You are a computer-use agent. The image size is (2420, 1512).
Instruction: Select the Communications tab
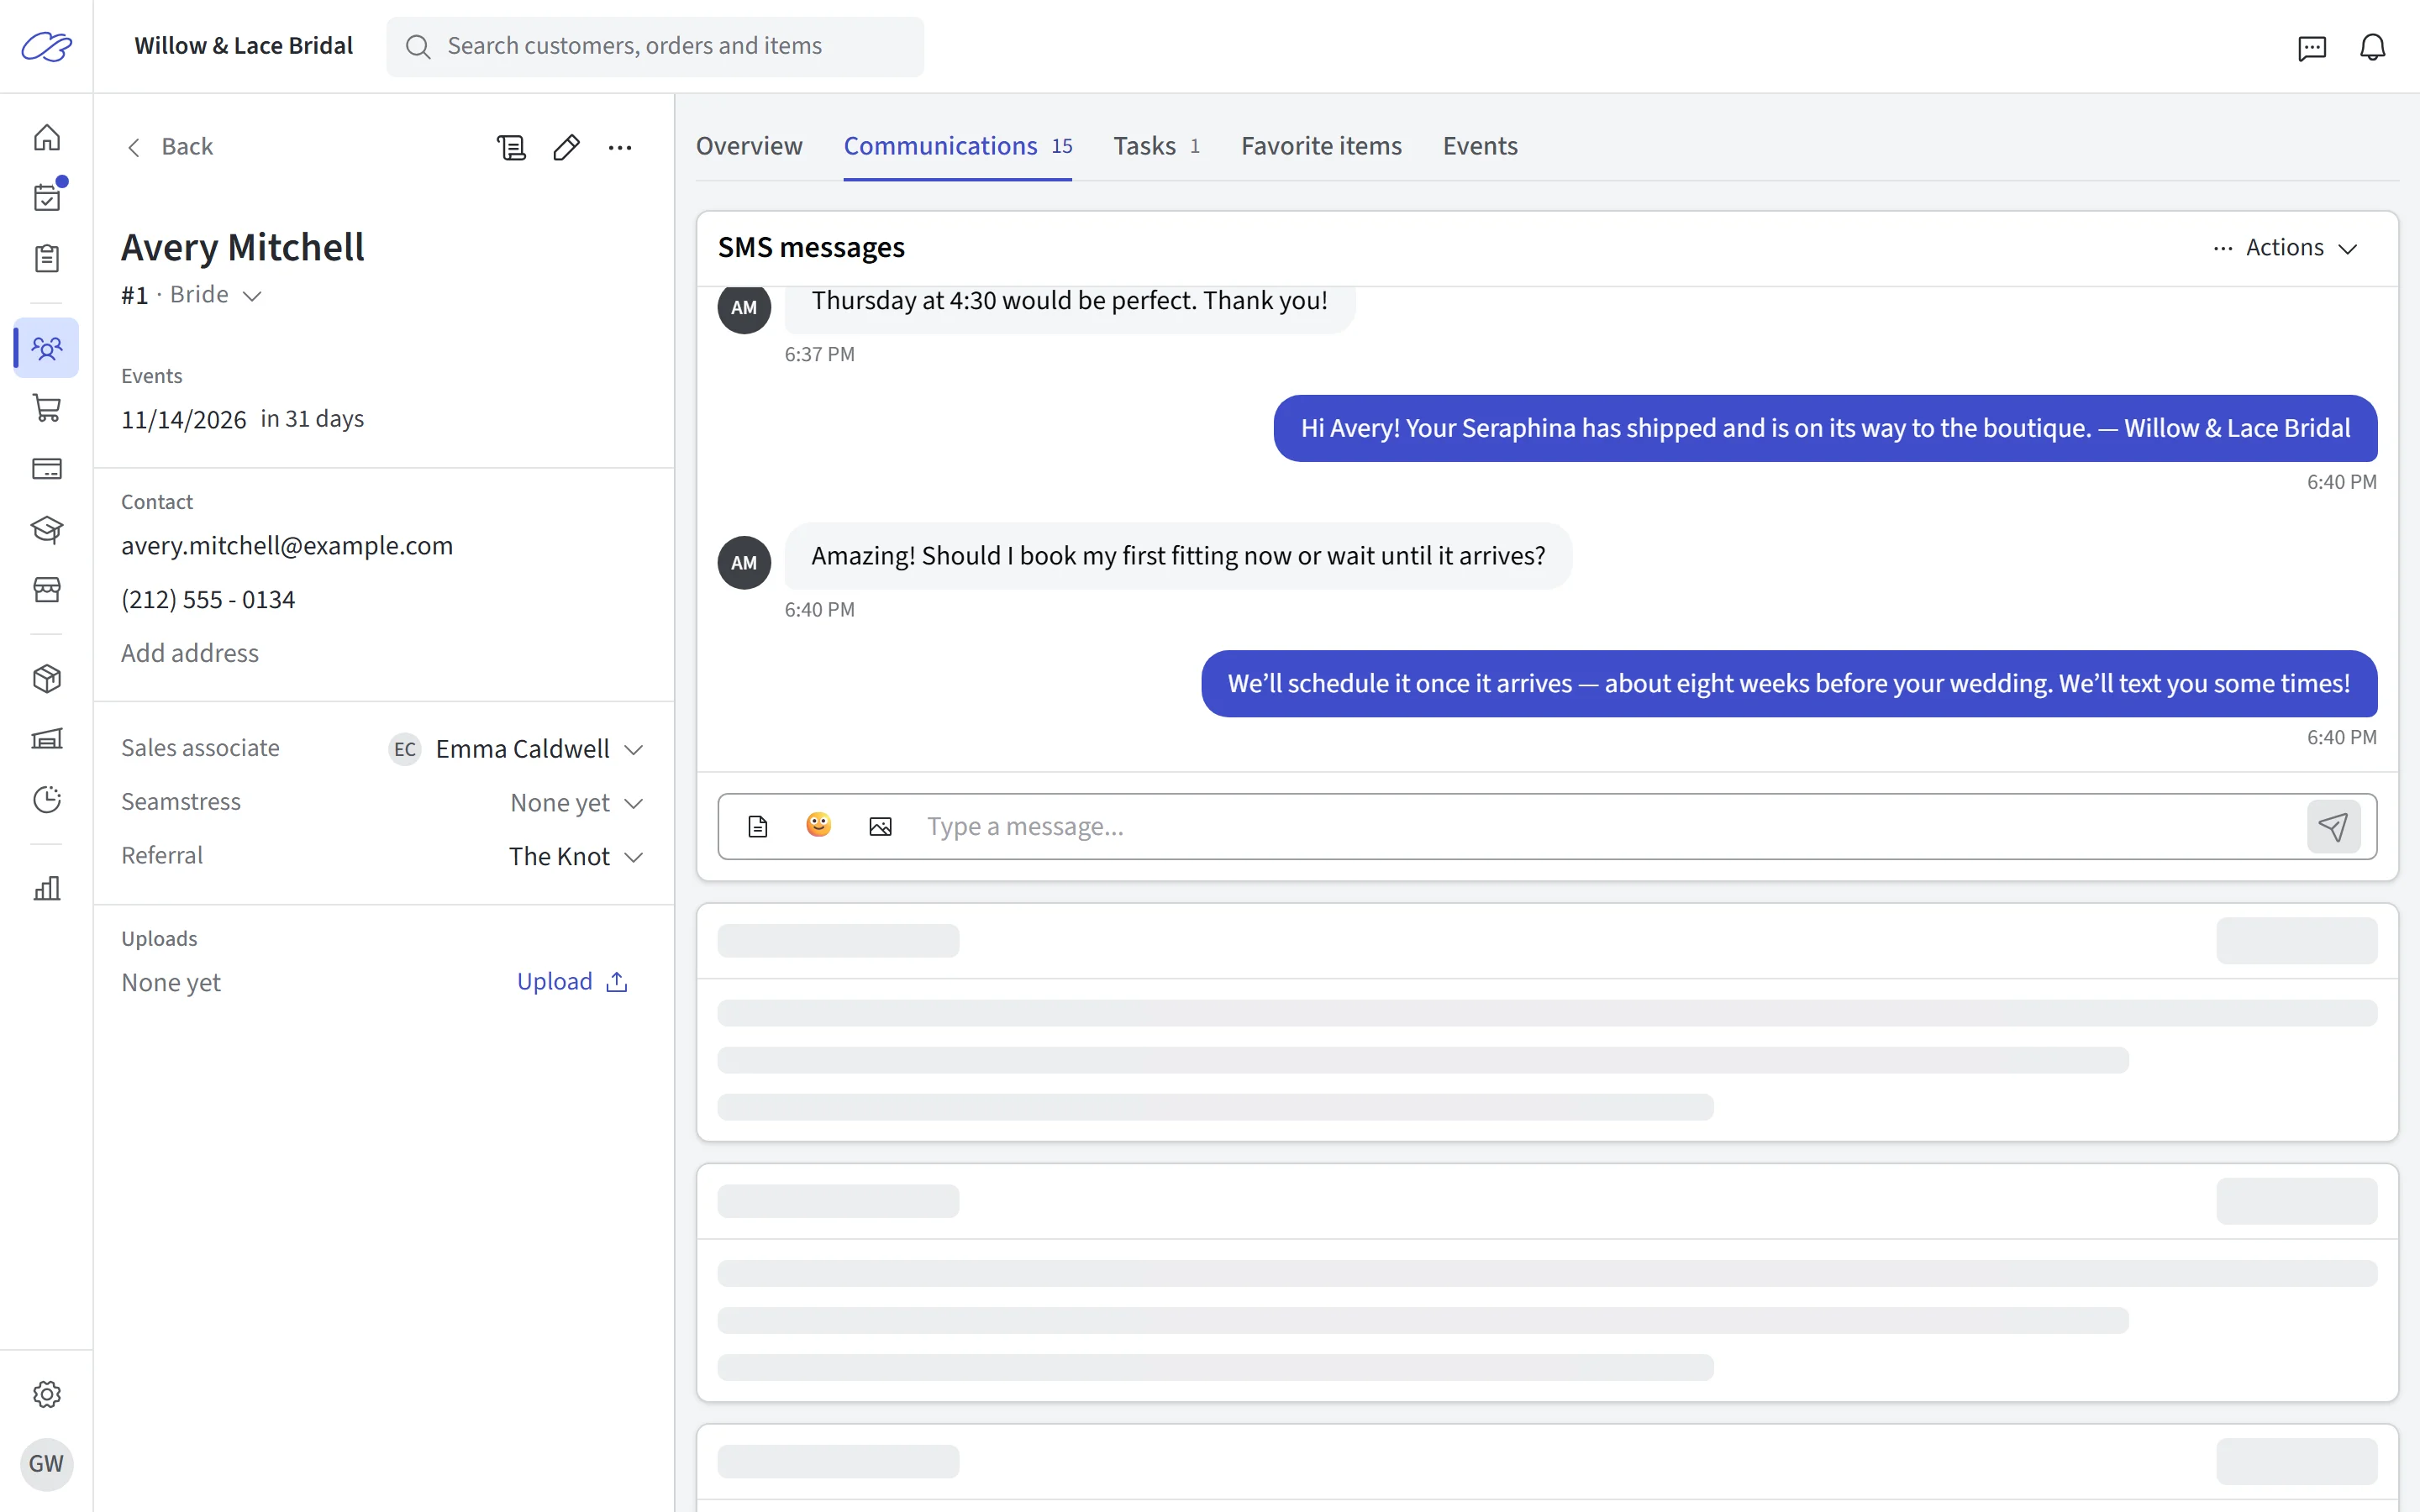click(957, 146)
